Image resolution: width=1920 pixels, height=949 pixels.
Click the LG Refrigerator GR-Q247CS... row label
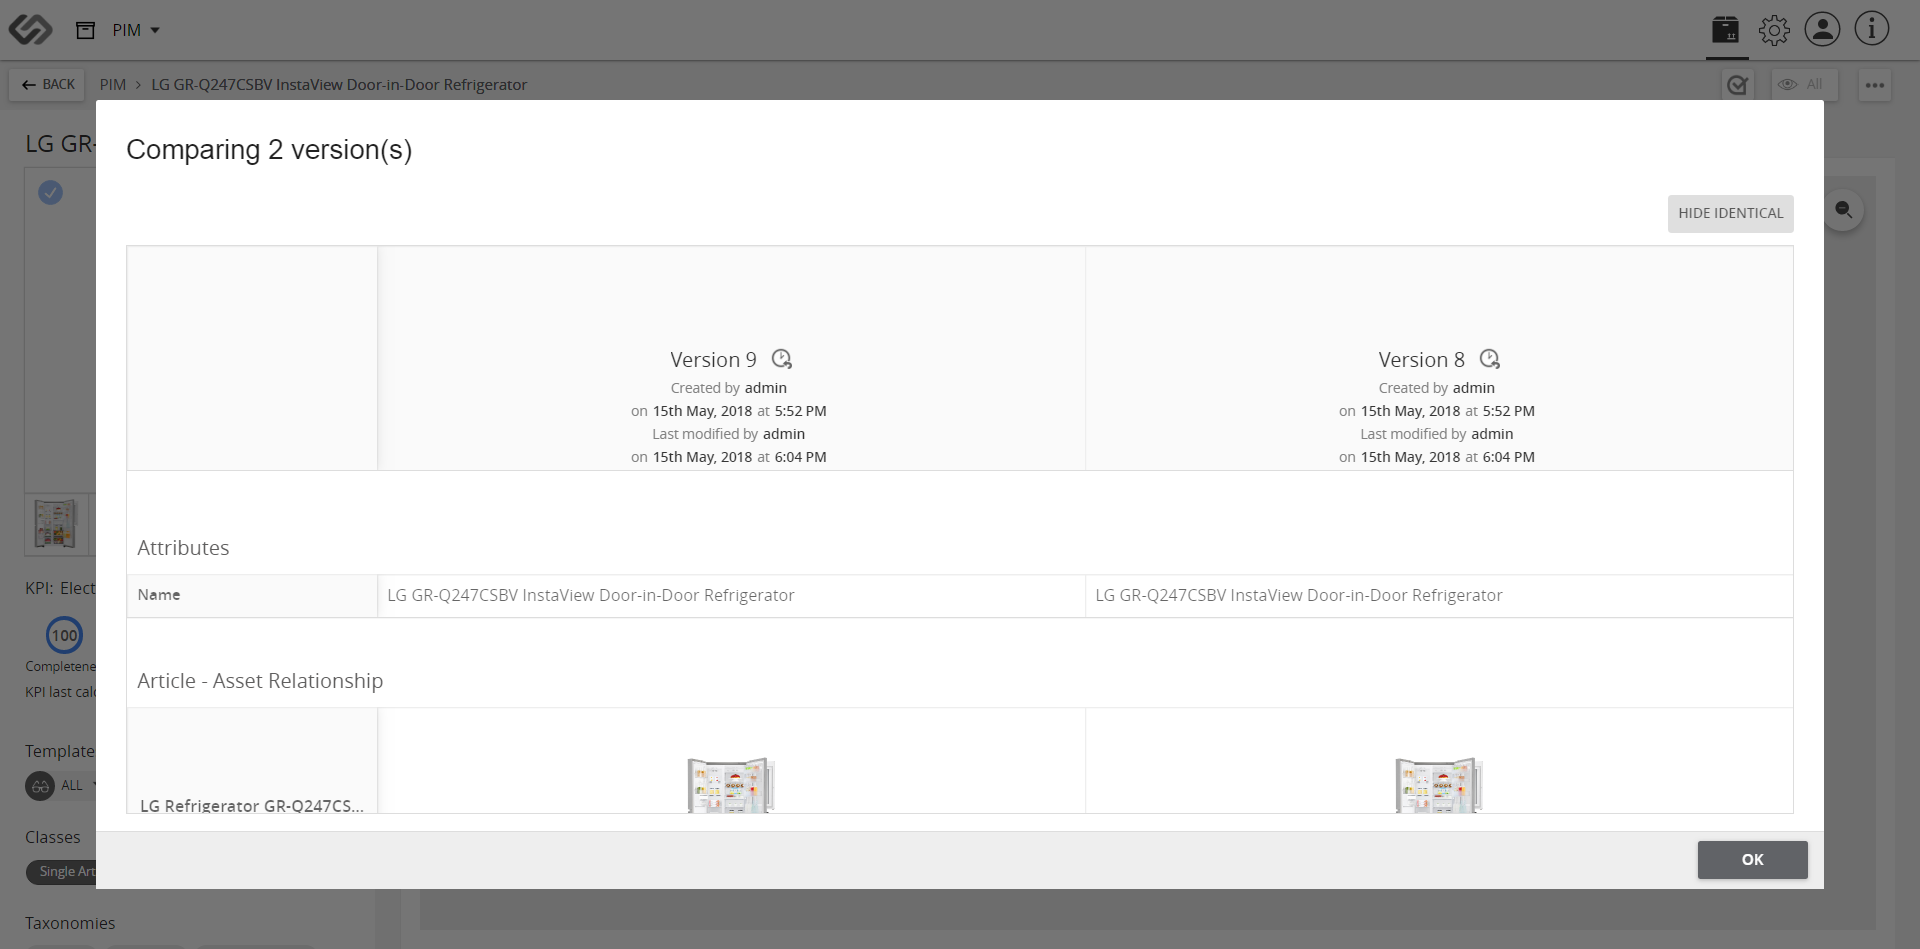tap(252, 805)
